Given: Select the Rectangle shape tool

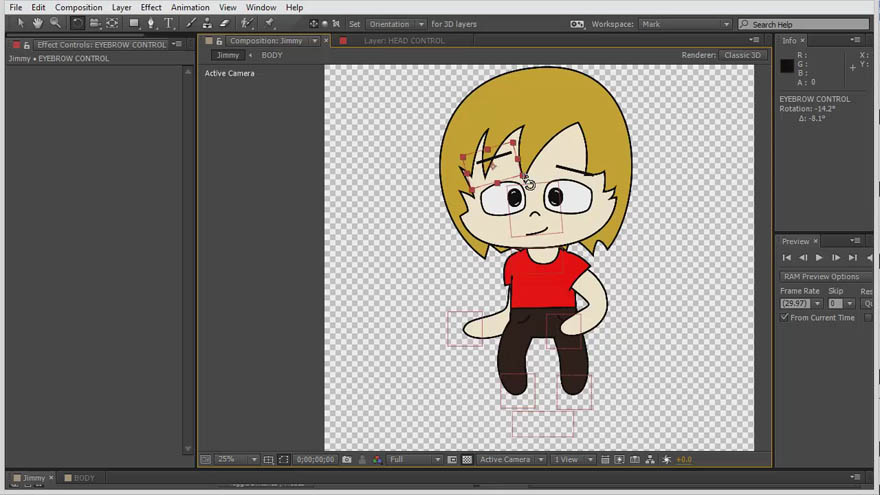Looking at the screenshot, I should pyautogui.click(x=134, y=24).
